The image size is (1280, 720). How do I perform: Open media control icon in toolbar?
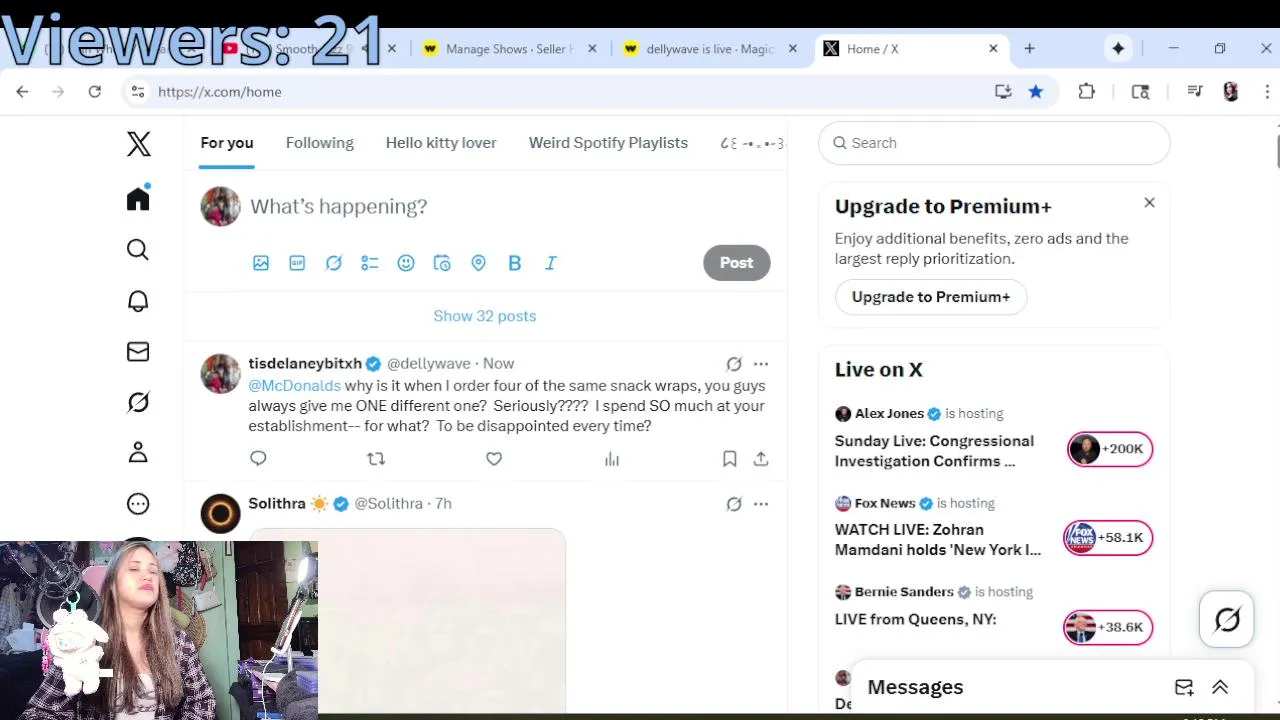pyautogui.click(x=1195, y=92)
